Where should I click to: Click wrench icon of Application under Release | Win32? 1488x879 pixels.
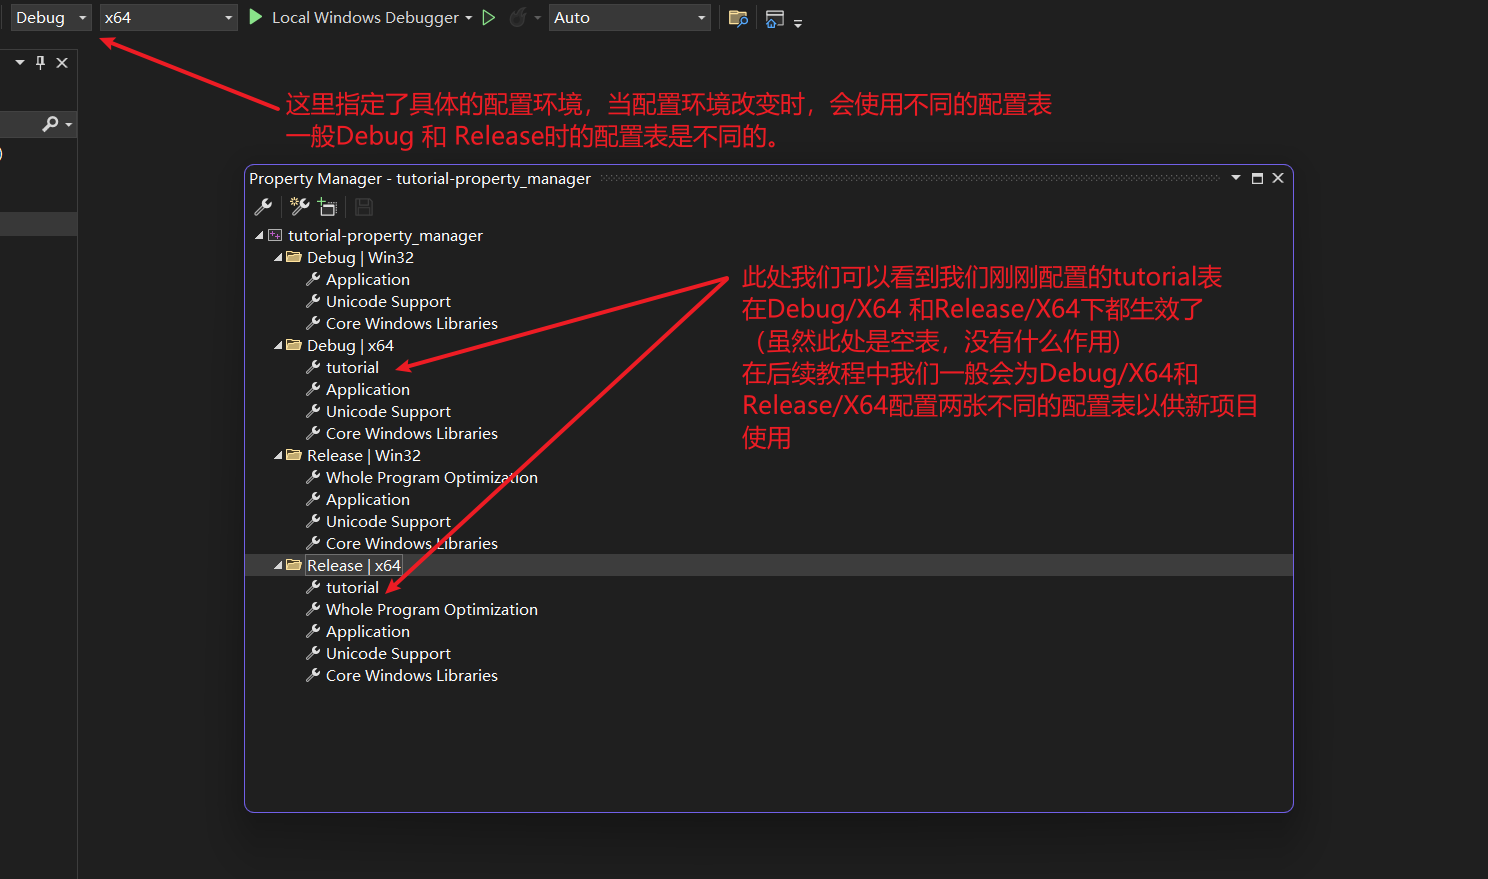pyautogui.click(x=313, y=499)
